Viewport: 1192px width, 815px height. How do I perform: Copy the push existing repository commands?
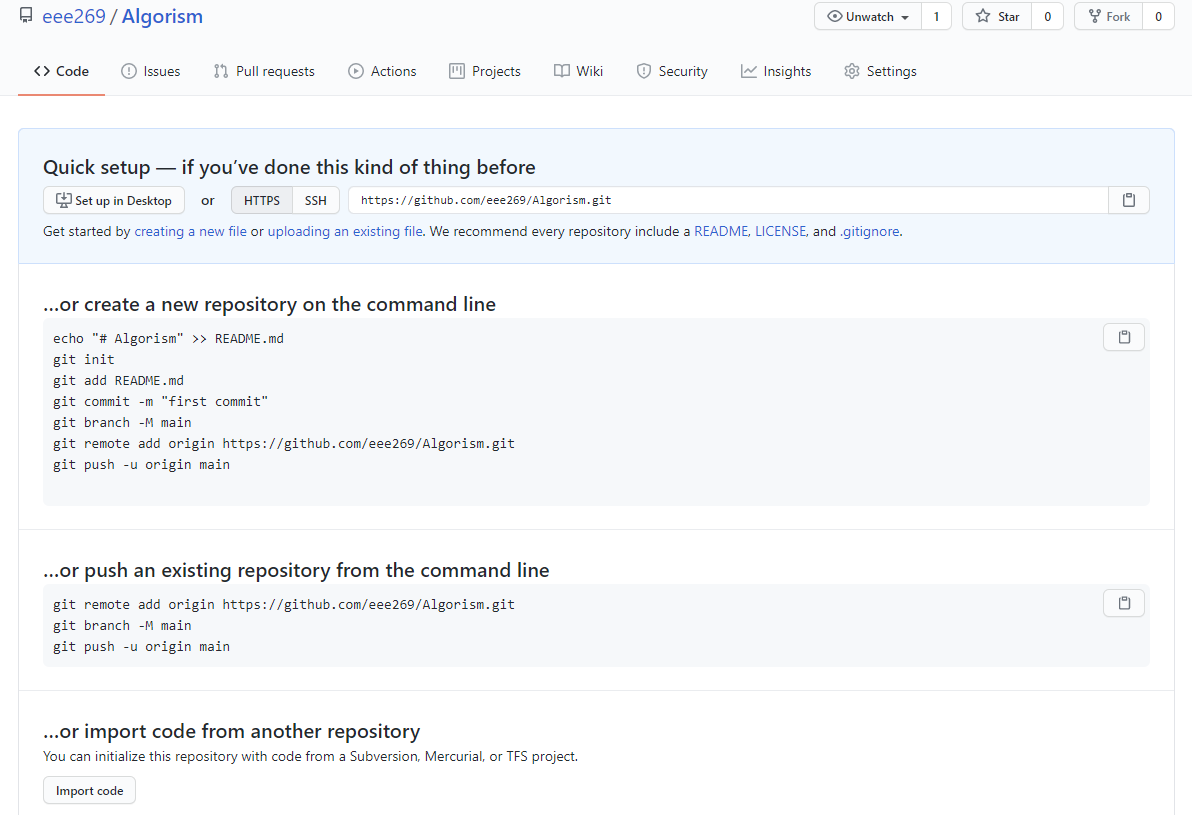click(1124, 604)
